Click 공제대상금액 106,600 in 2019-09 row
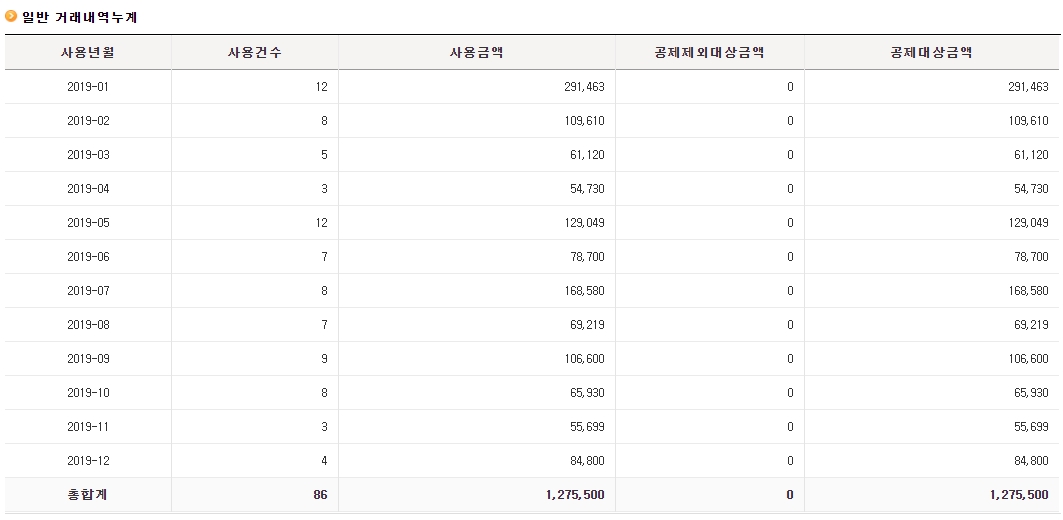1063x520 pixels. (1028, 359)
